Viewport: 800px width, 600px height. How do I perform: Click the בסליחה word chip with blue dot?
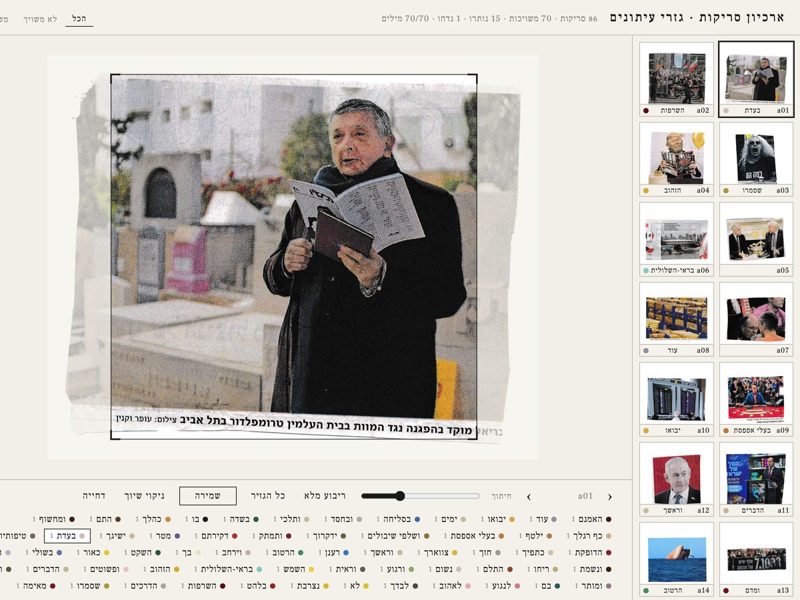tap(399, 519)
